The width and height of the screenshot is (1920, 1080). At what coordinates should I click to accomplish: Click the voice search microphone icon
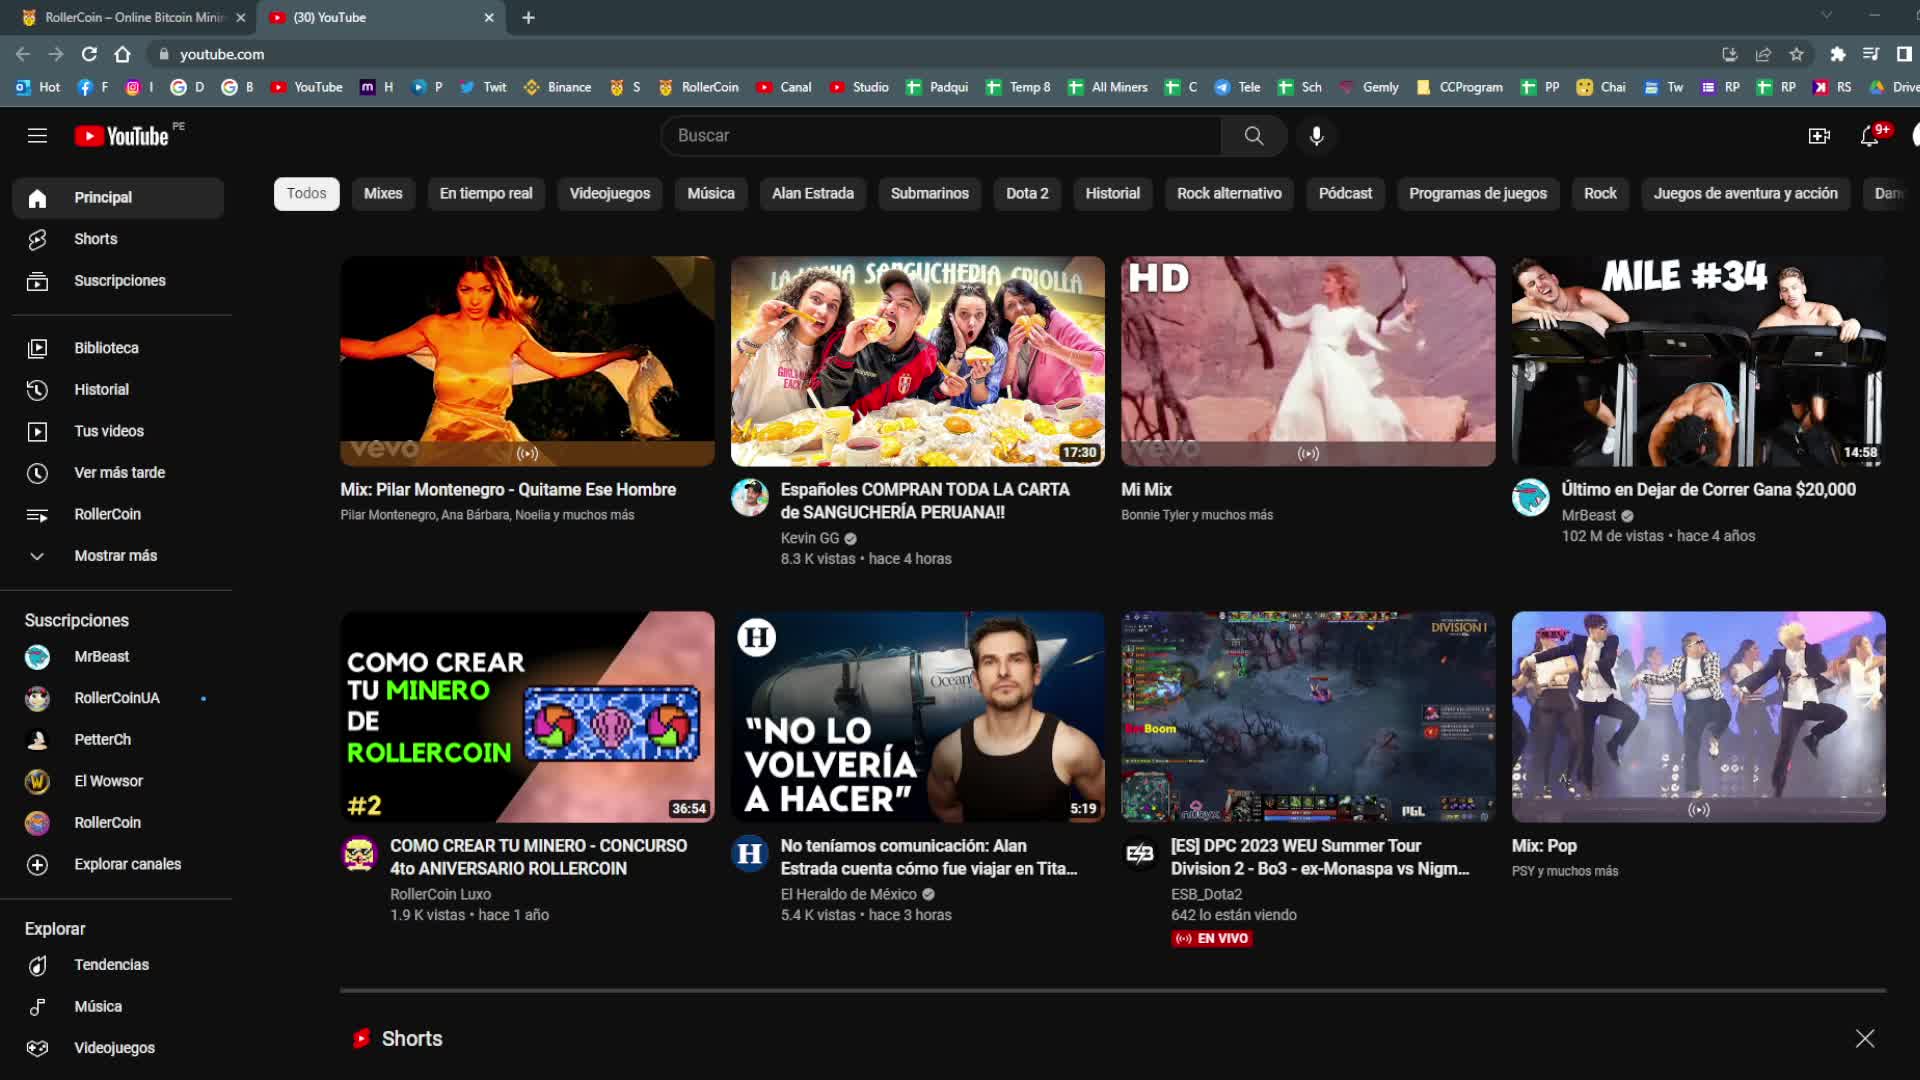pyautogui.click(x=1317, y=135)
